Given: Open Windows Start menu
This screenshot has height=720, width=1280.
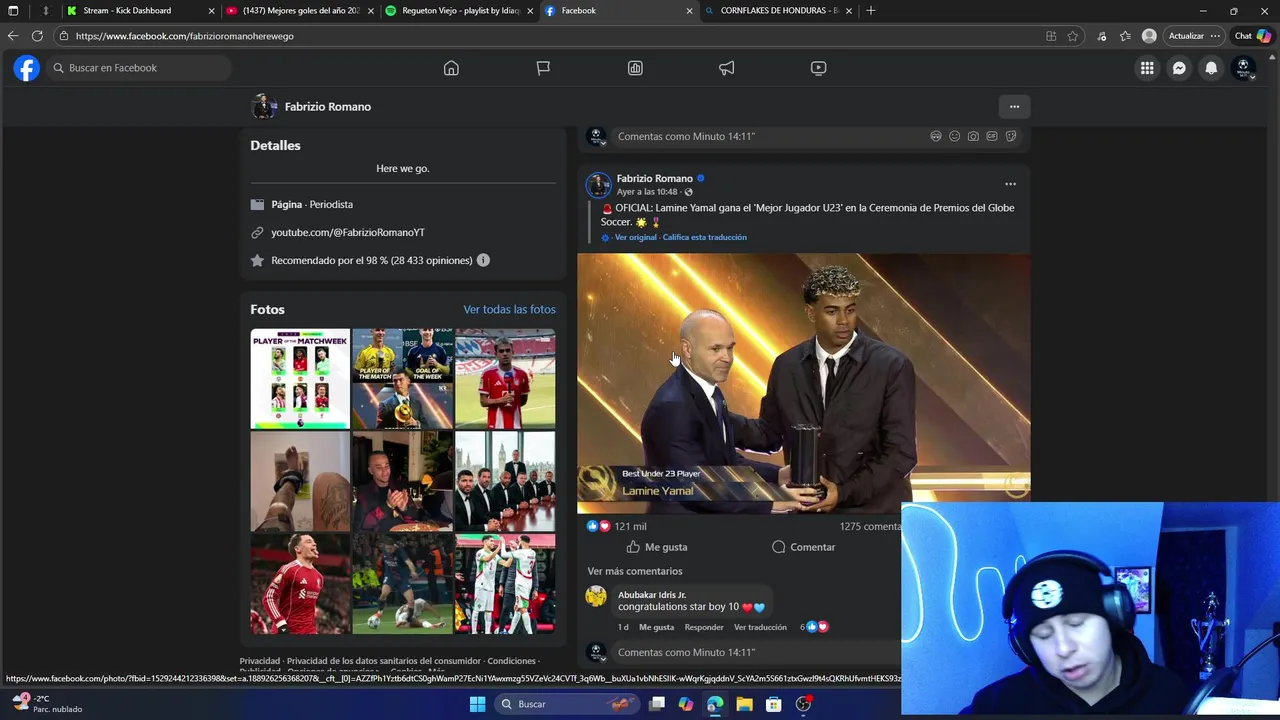Looking at the screenshot, I should [x=477, y=704].
